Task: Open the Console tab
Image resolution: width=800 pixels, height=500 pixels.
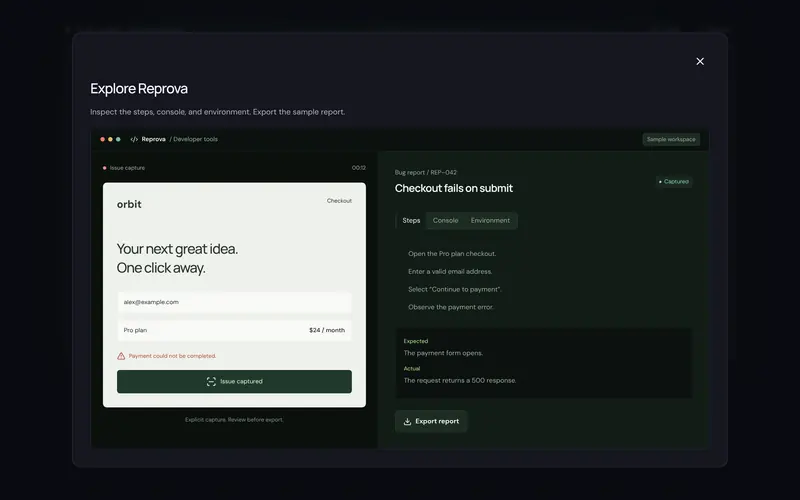Action: tap(445, 220)
